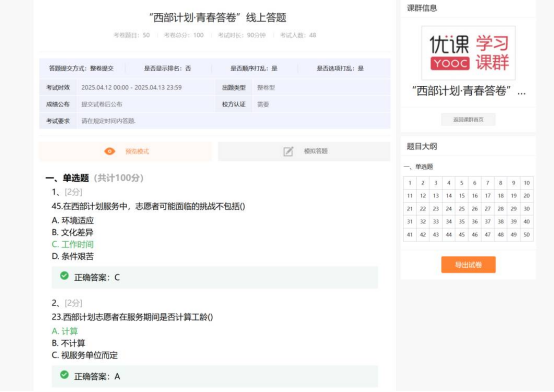
Task: Jump to question 2 in the outline grid
Action: [423, 183]
